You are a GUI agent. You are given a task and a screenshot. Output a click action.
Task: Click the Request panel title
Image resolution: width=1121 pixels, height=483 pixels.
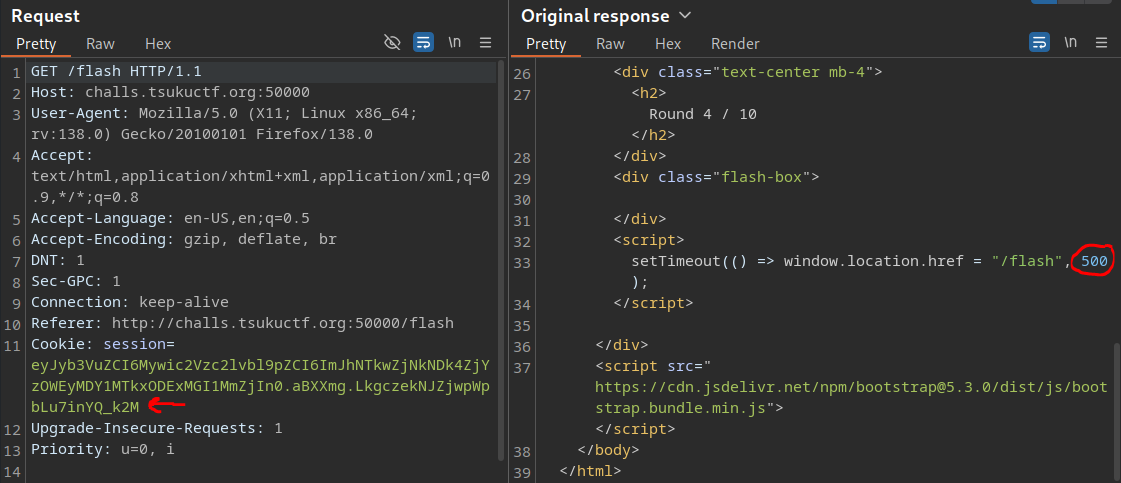46,16
